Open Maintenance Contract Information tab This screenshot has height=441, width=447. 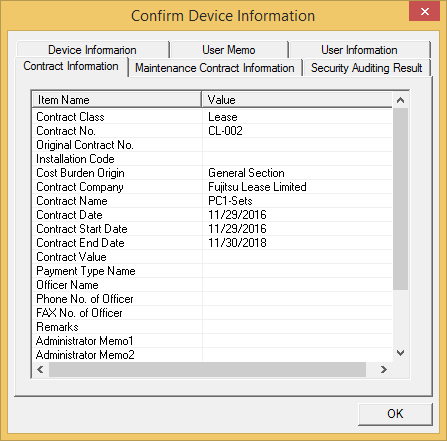click(x=215, y=68)
